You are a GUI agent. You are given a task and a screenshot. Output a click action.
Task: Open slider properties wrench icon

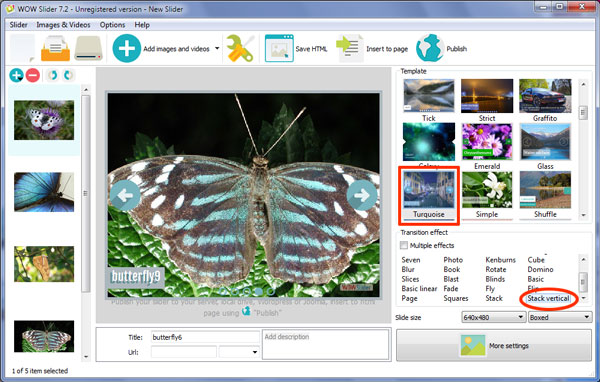(x=240, y=49)
